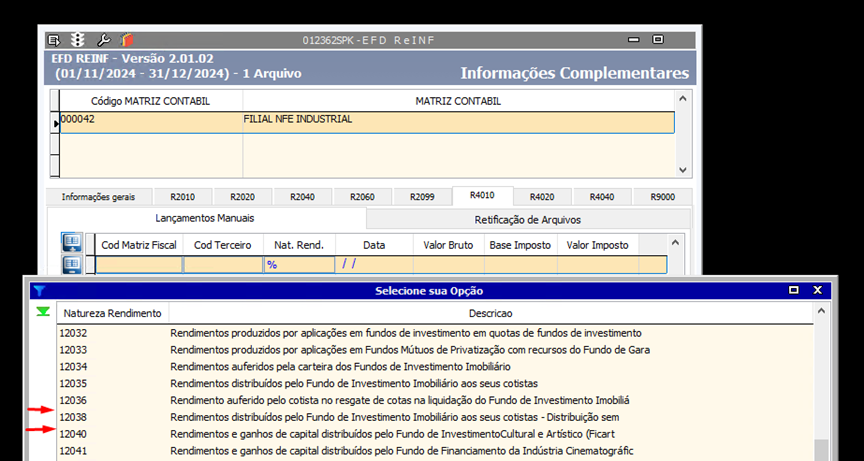
Task: Select the R4010 tab
Action: pyautogui.click(x=482, y=196)
